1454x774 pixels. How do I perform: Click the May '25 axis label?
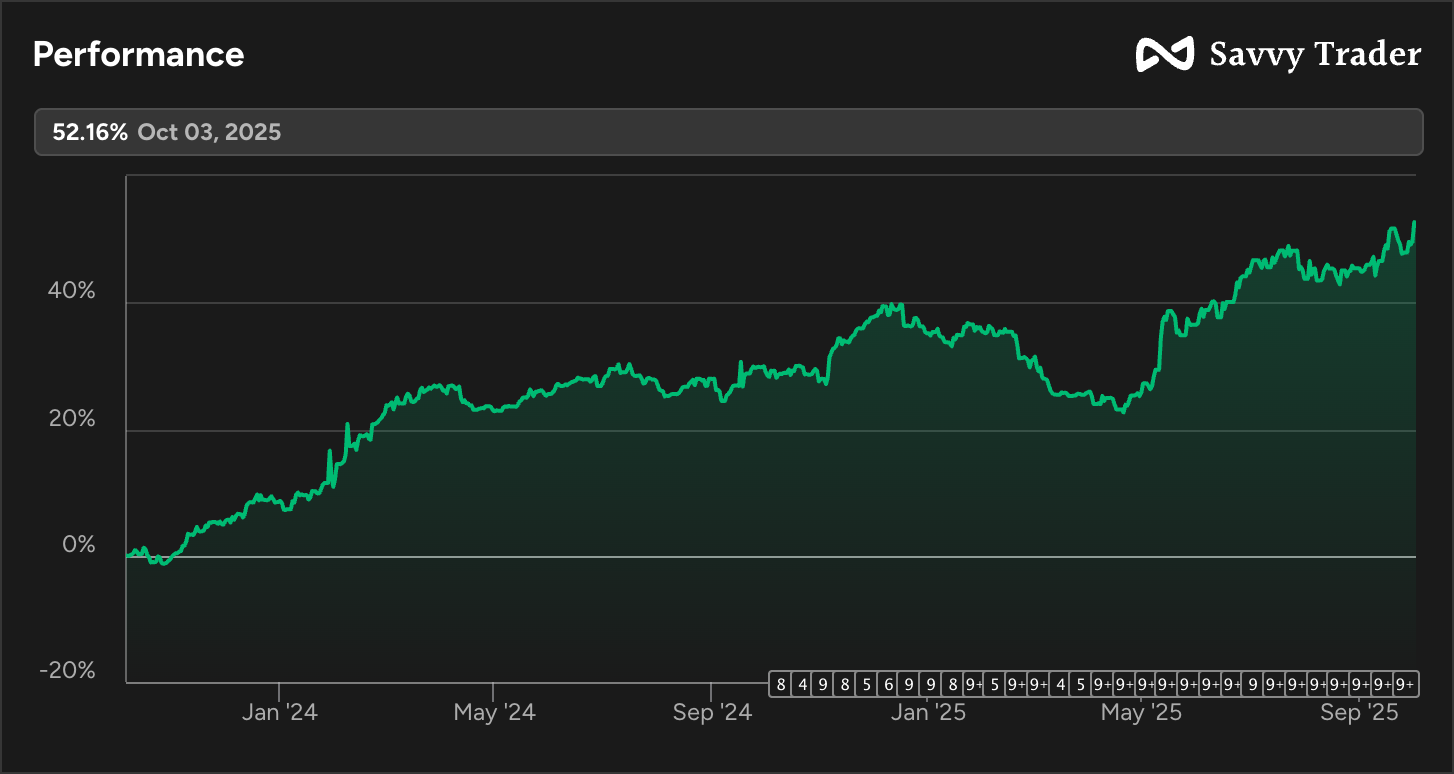pos(1141,713)
